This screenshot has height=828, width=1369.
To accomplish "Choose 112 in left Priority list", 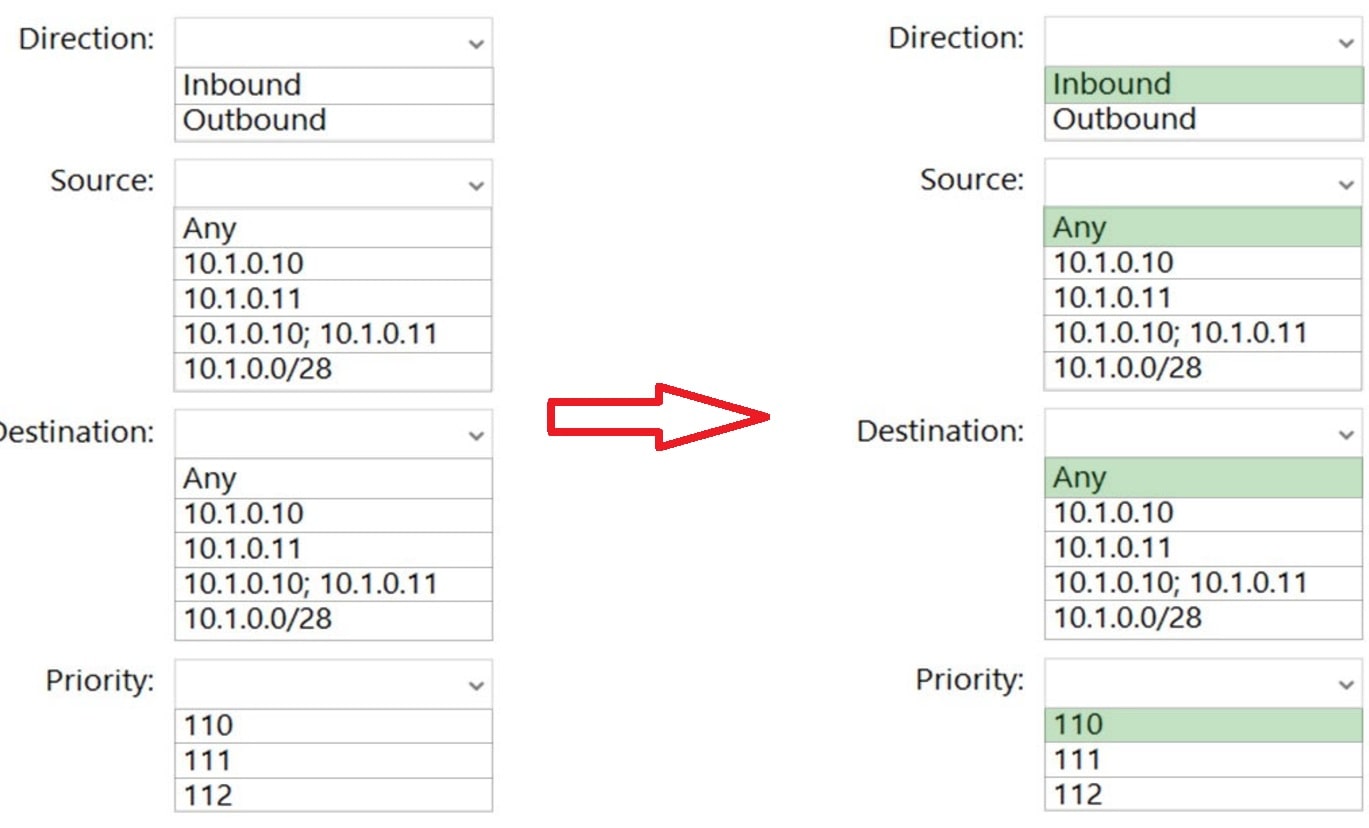I will 333,796.
